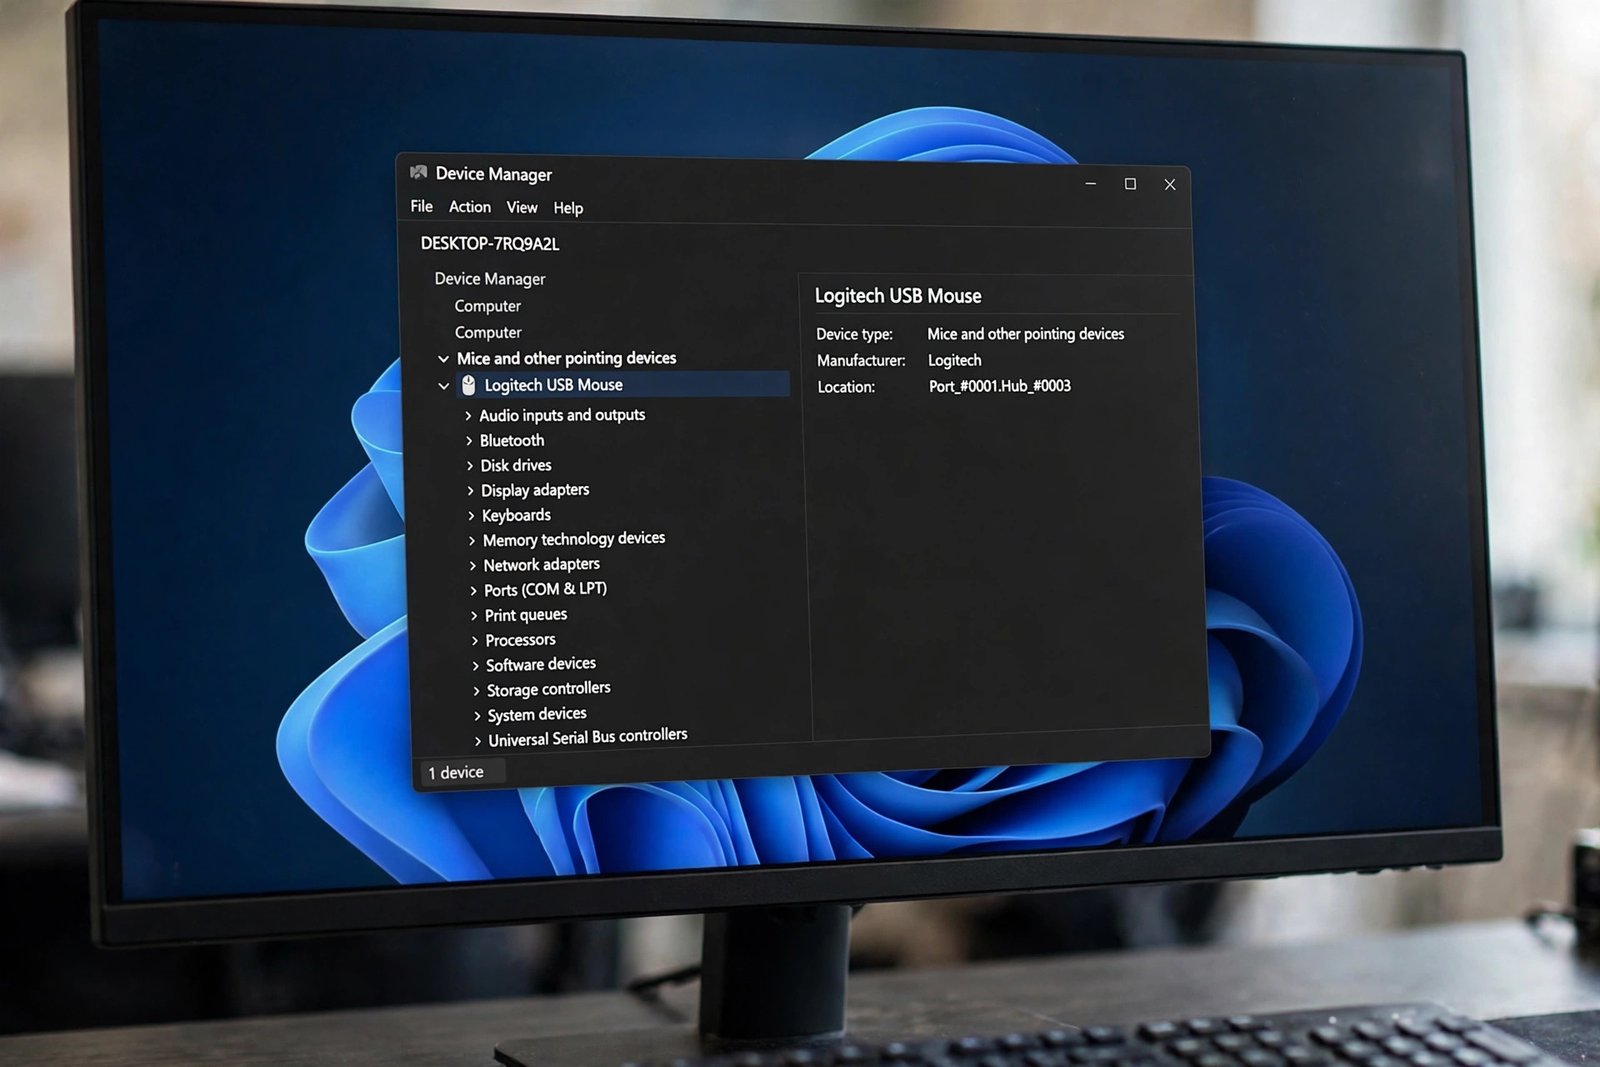
Task: Open the Action menu
Action: pyautogui.click(x=470, y=207)
